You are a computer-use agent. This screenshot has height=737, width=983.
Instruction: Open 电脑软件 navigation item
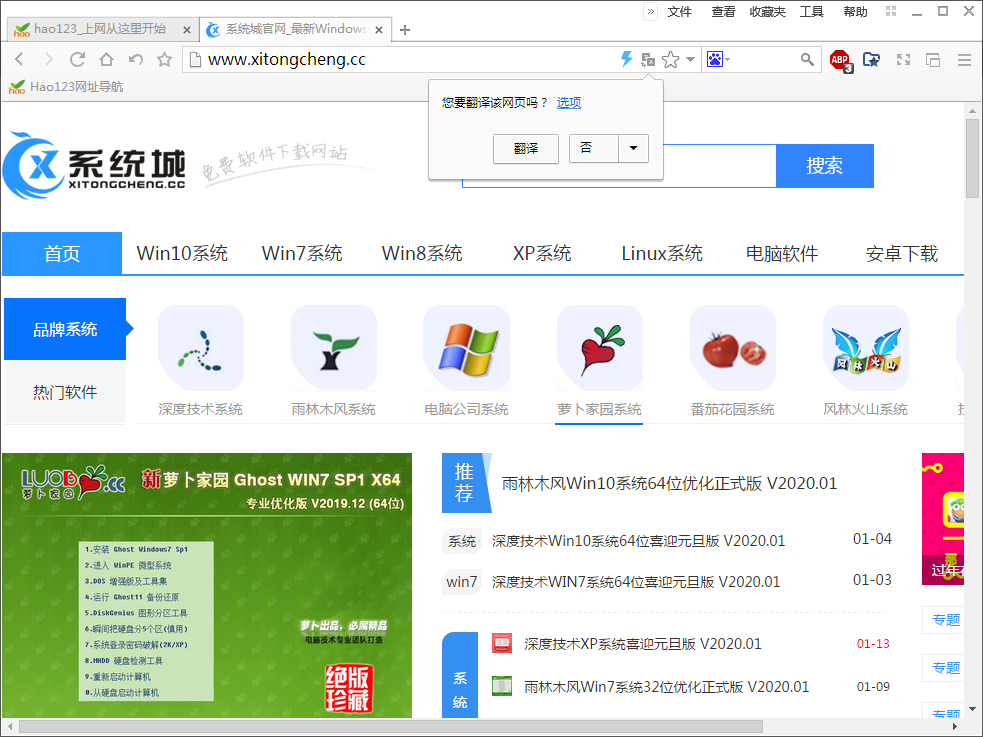[782, 253]
